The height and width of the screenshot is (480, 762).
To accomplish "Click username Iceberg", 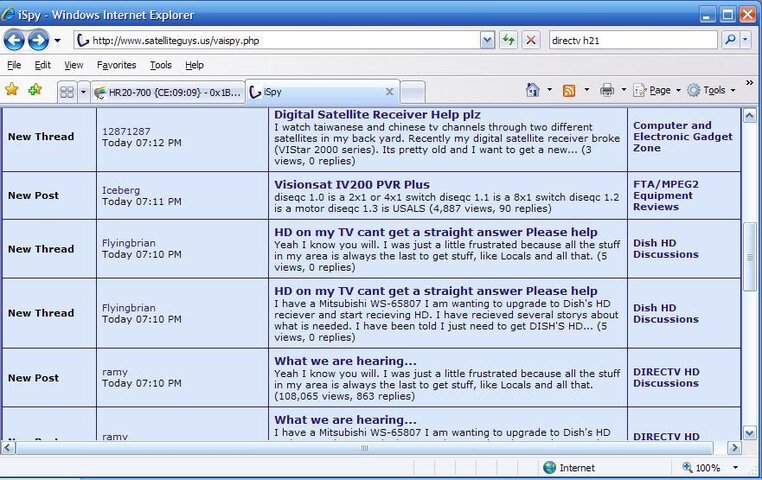I will pos(121,190).
